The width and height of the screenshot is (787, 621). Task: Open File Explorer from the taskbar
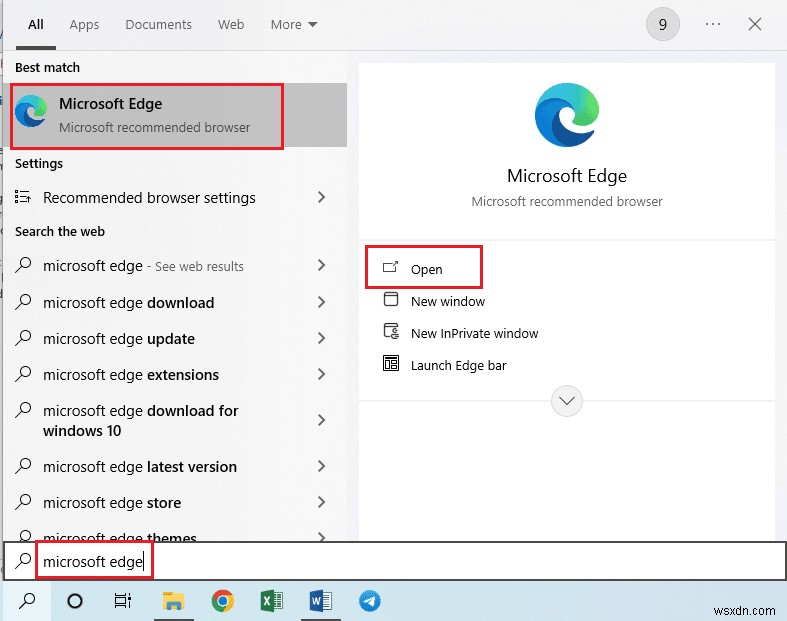[173, 600]
